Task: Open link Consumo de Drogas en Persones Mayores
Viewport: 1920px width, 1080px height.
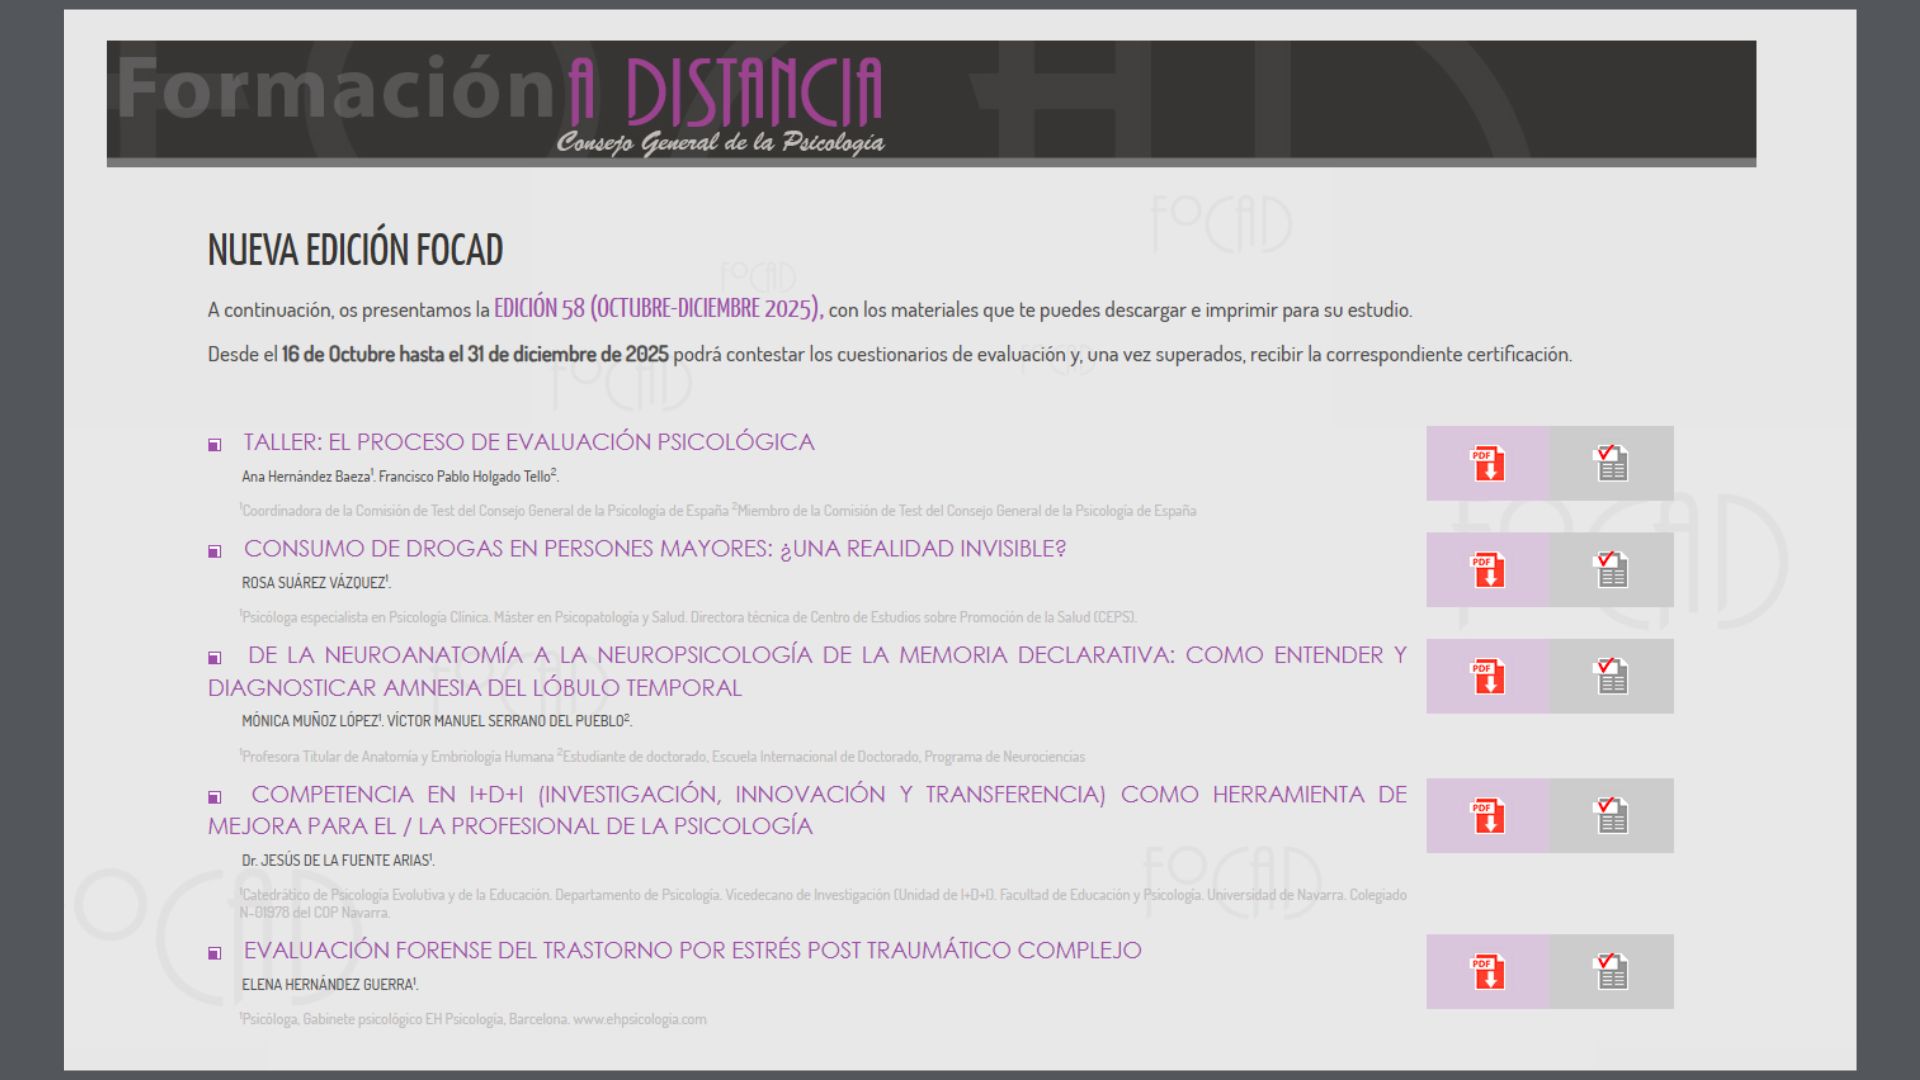Action: coord(655,549)
